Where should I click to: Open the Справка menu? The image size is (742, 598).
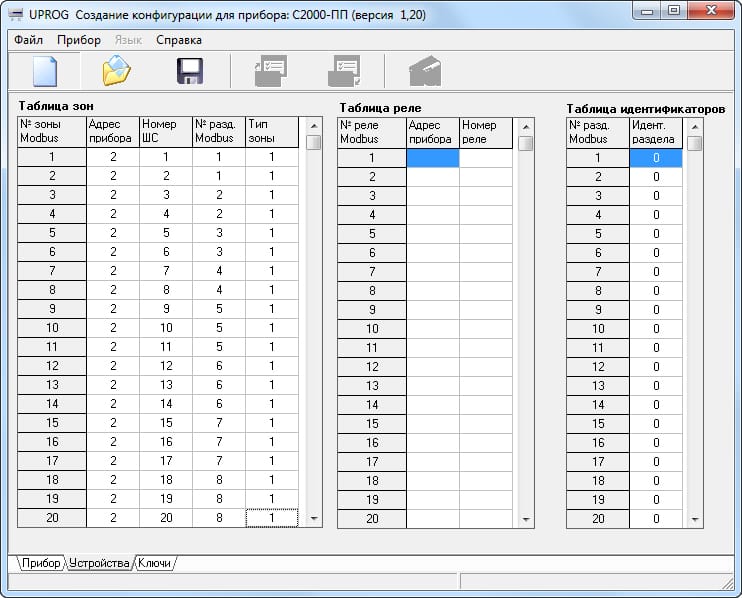pos(179,40)
